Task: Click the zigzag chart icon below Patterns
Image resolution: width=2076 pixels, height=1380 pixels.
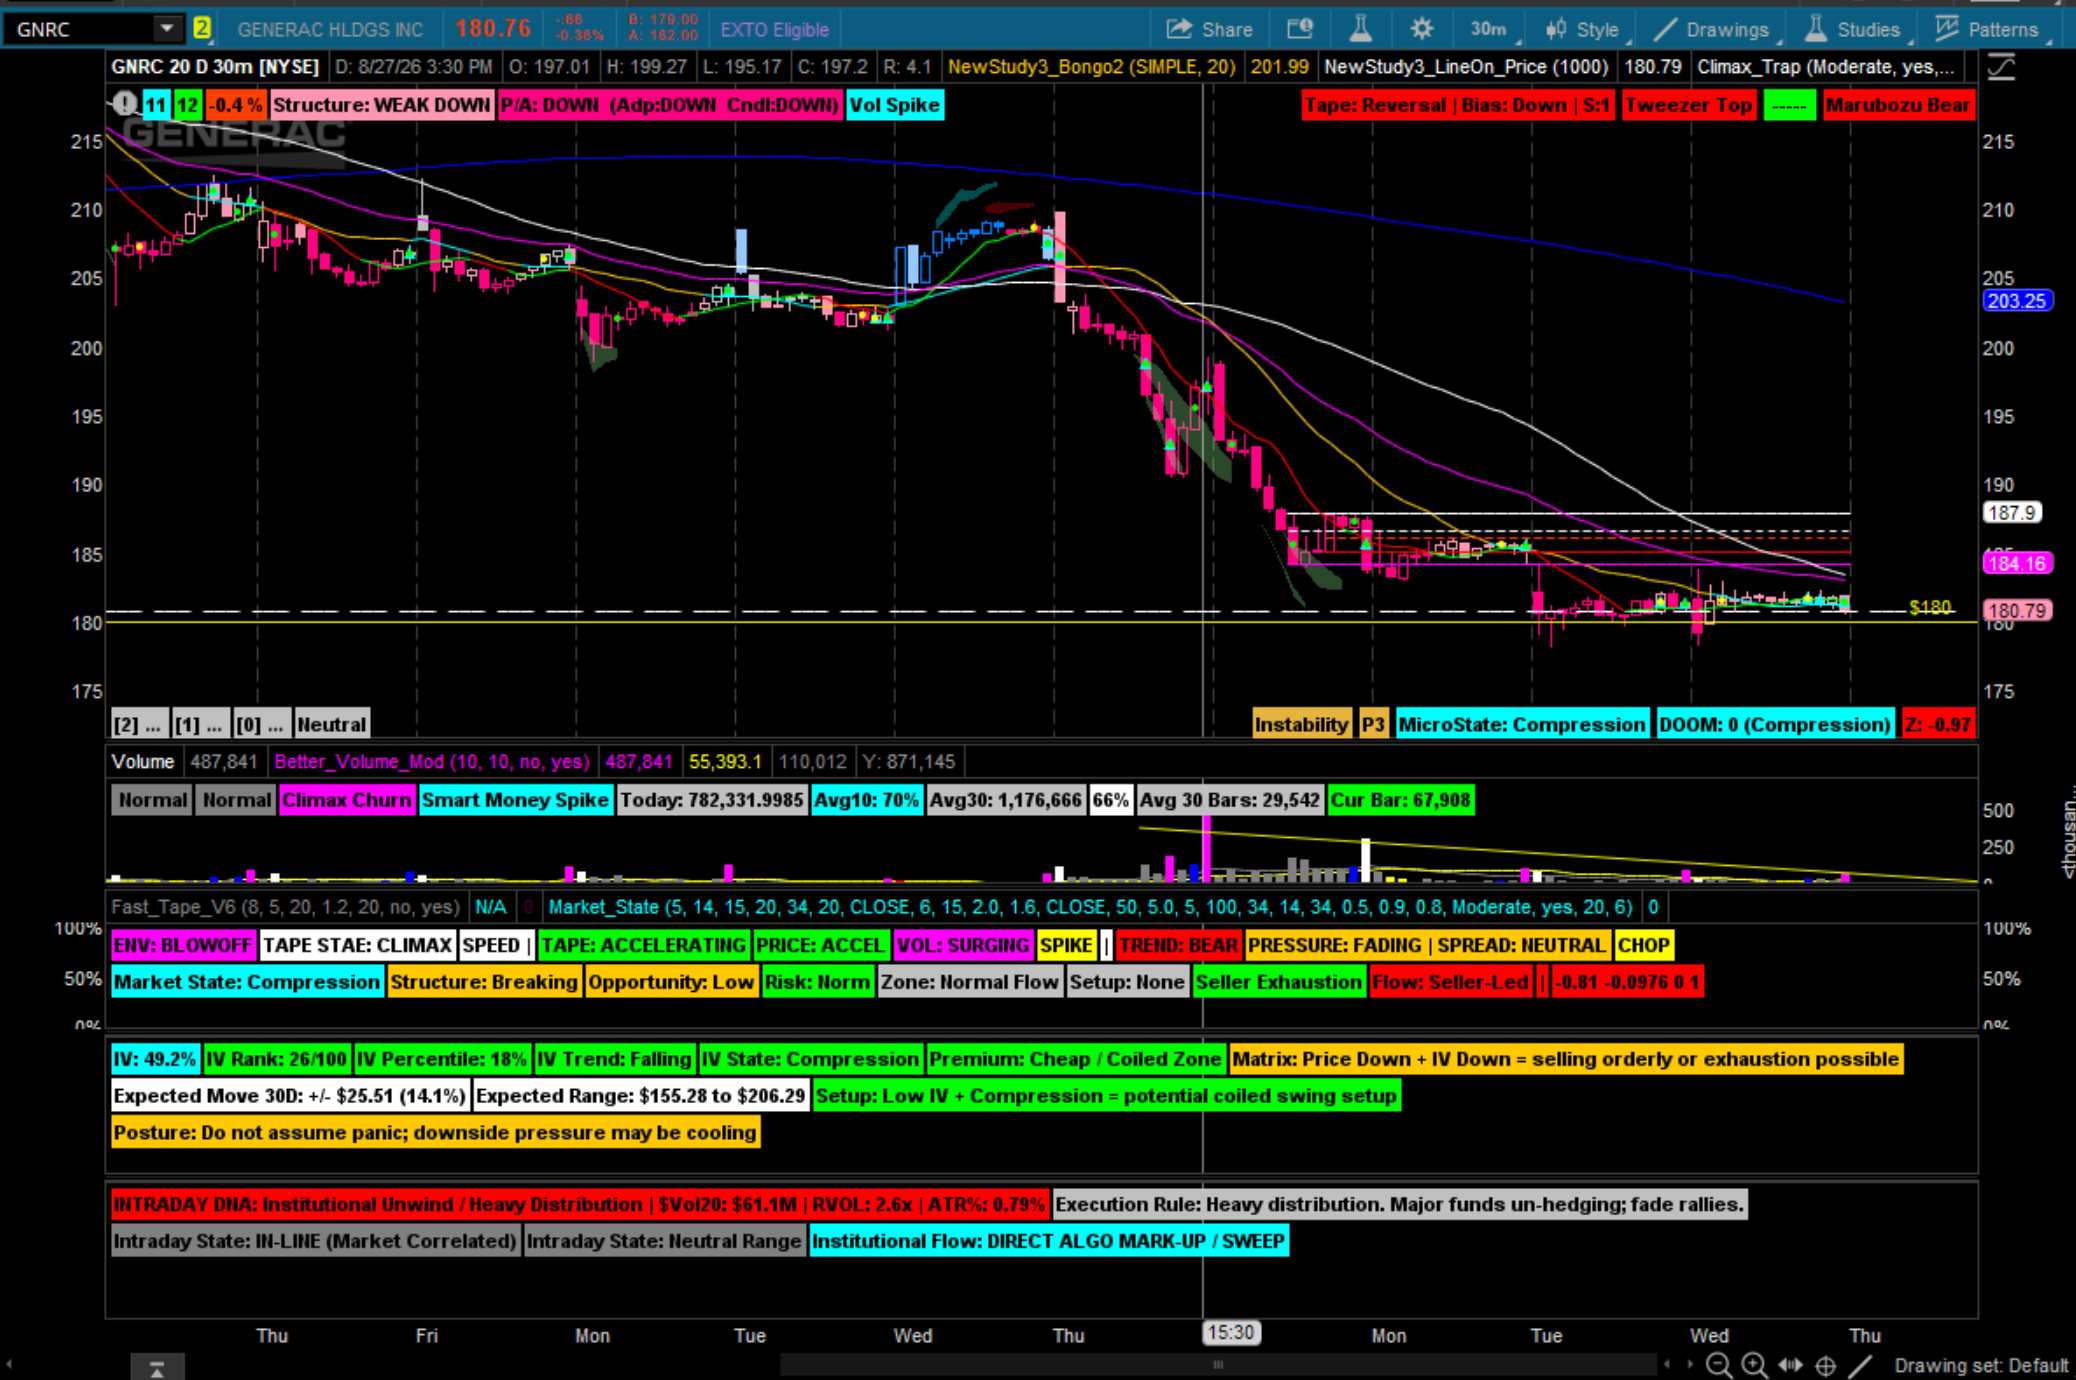Action: tap(2001, 68)
